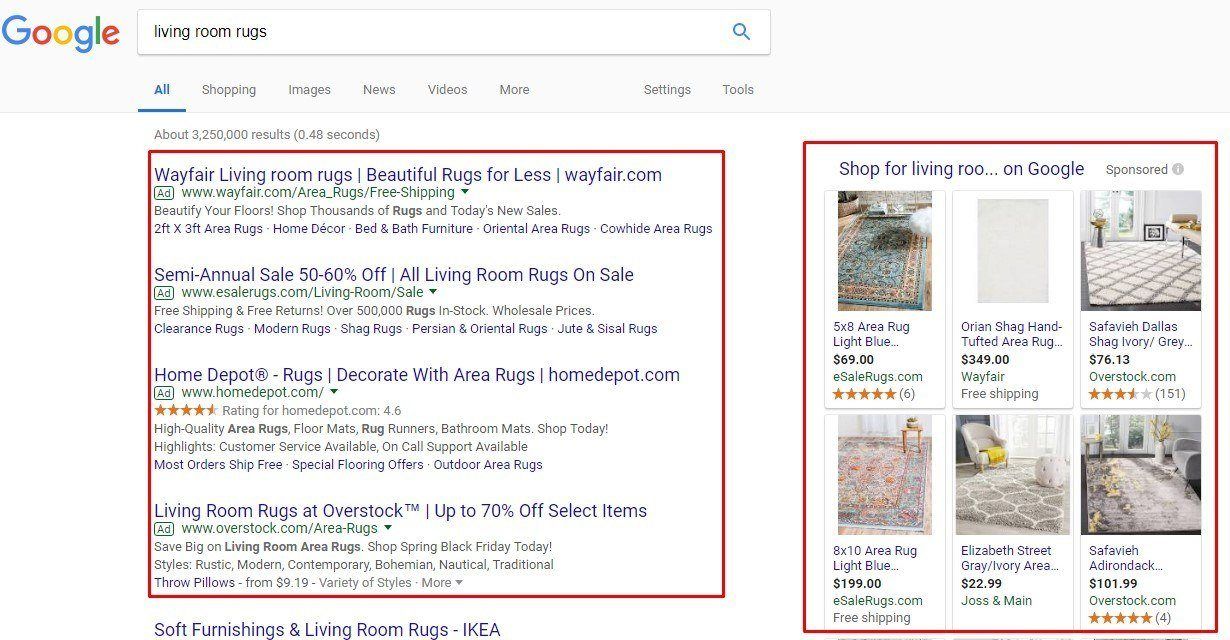Open Living Room Rugs at Overstock headline
This screenshot has height=640, width=1230.
(400, 511)
